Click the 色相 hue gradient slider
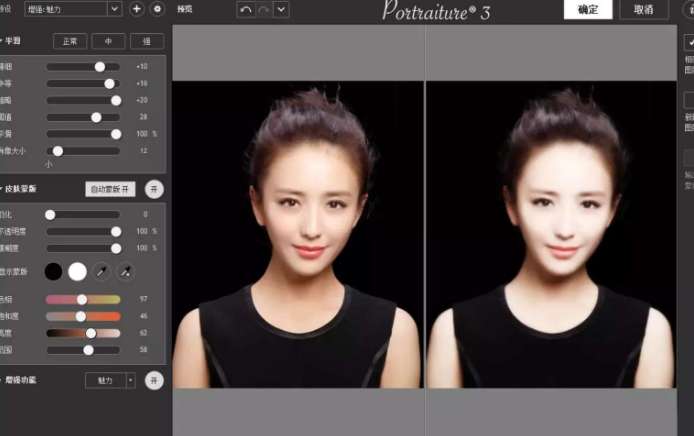 [x=83, y=300]
